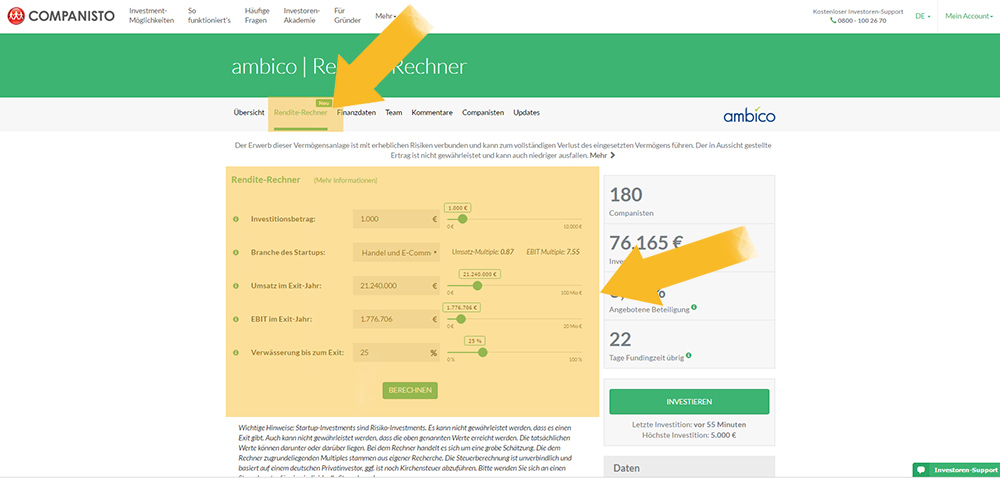
Task: Open Für Gründer menu item
Action: click(x=347, y=15)
